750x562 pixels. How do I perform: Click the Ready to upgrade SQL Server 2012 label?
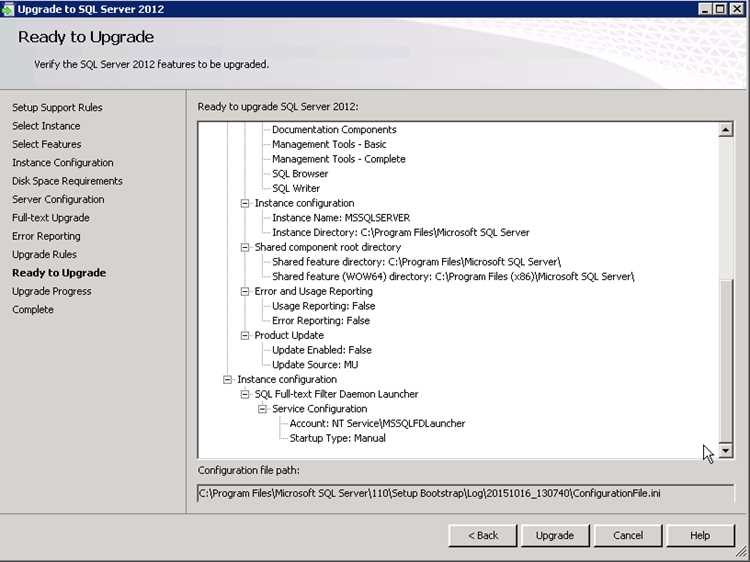coord(278,107)
